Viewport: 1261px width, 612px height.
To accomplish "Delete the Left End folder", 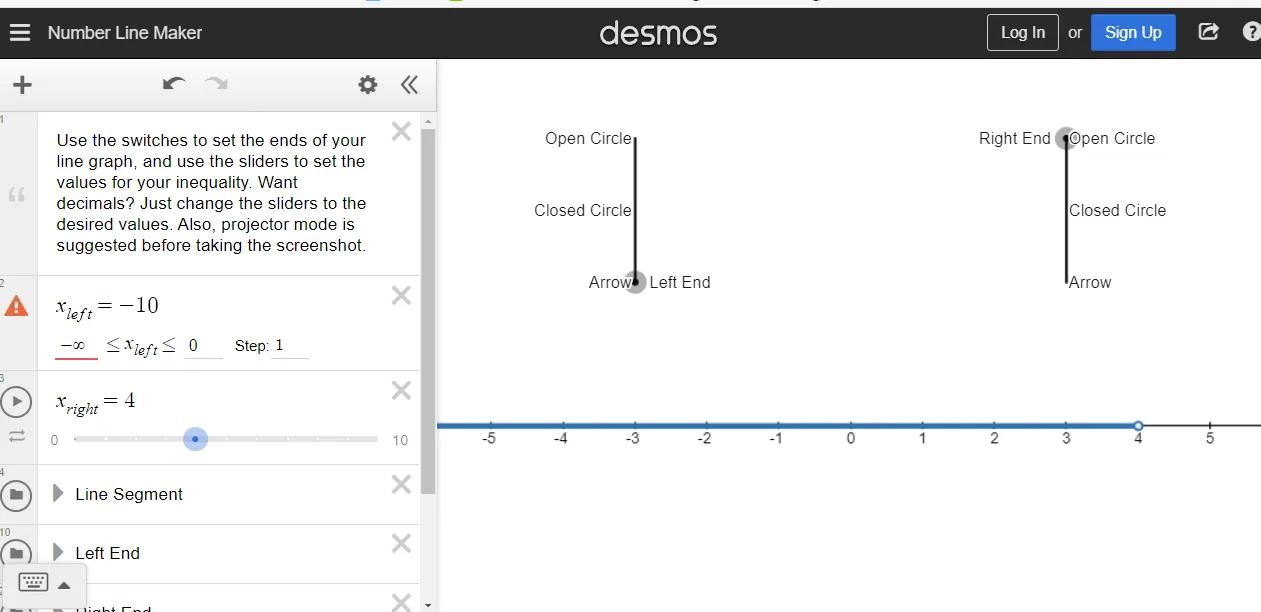I will [401, 543].
